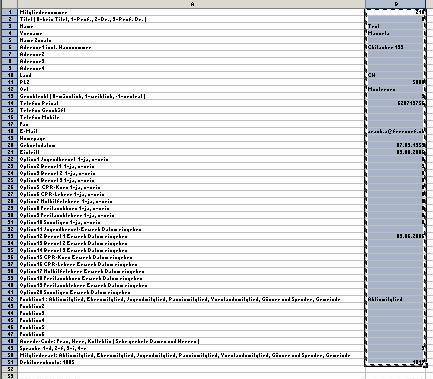This screenshot has width=433, height=379.
Task: Select row 1 via its row header
Action: tap(9, 12)
